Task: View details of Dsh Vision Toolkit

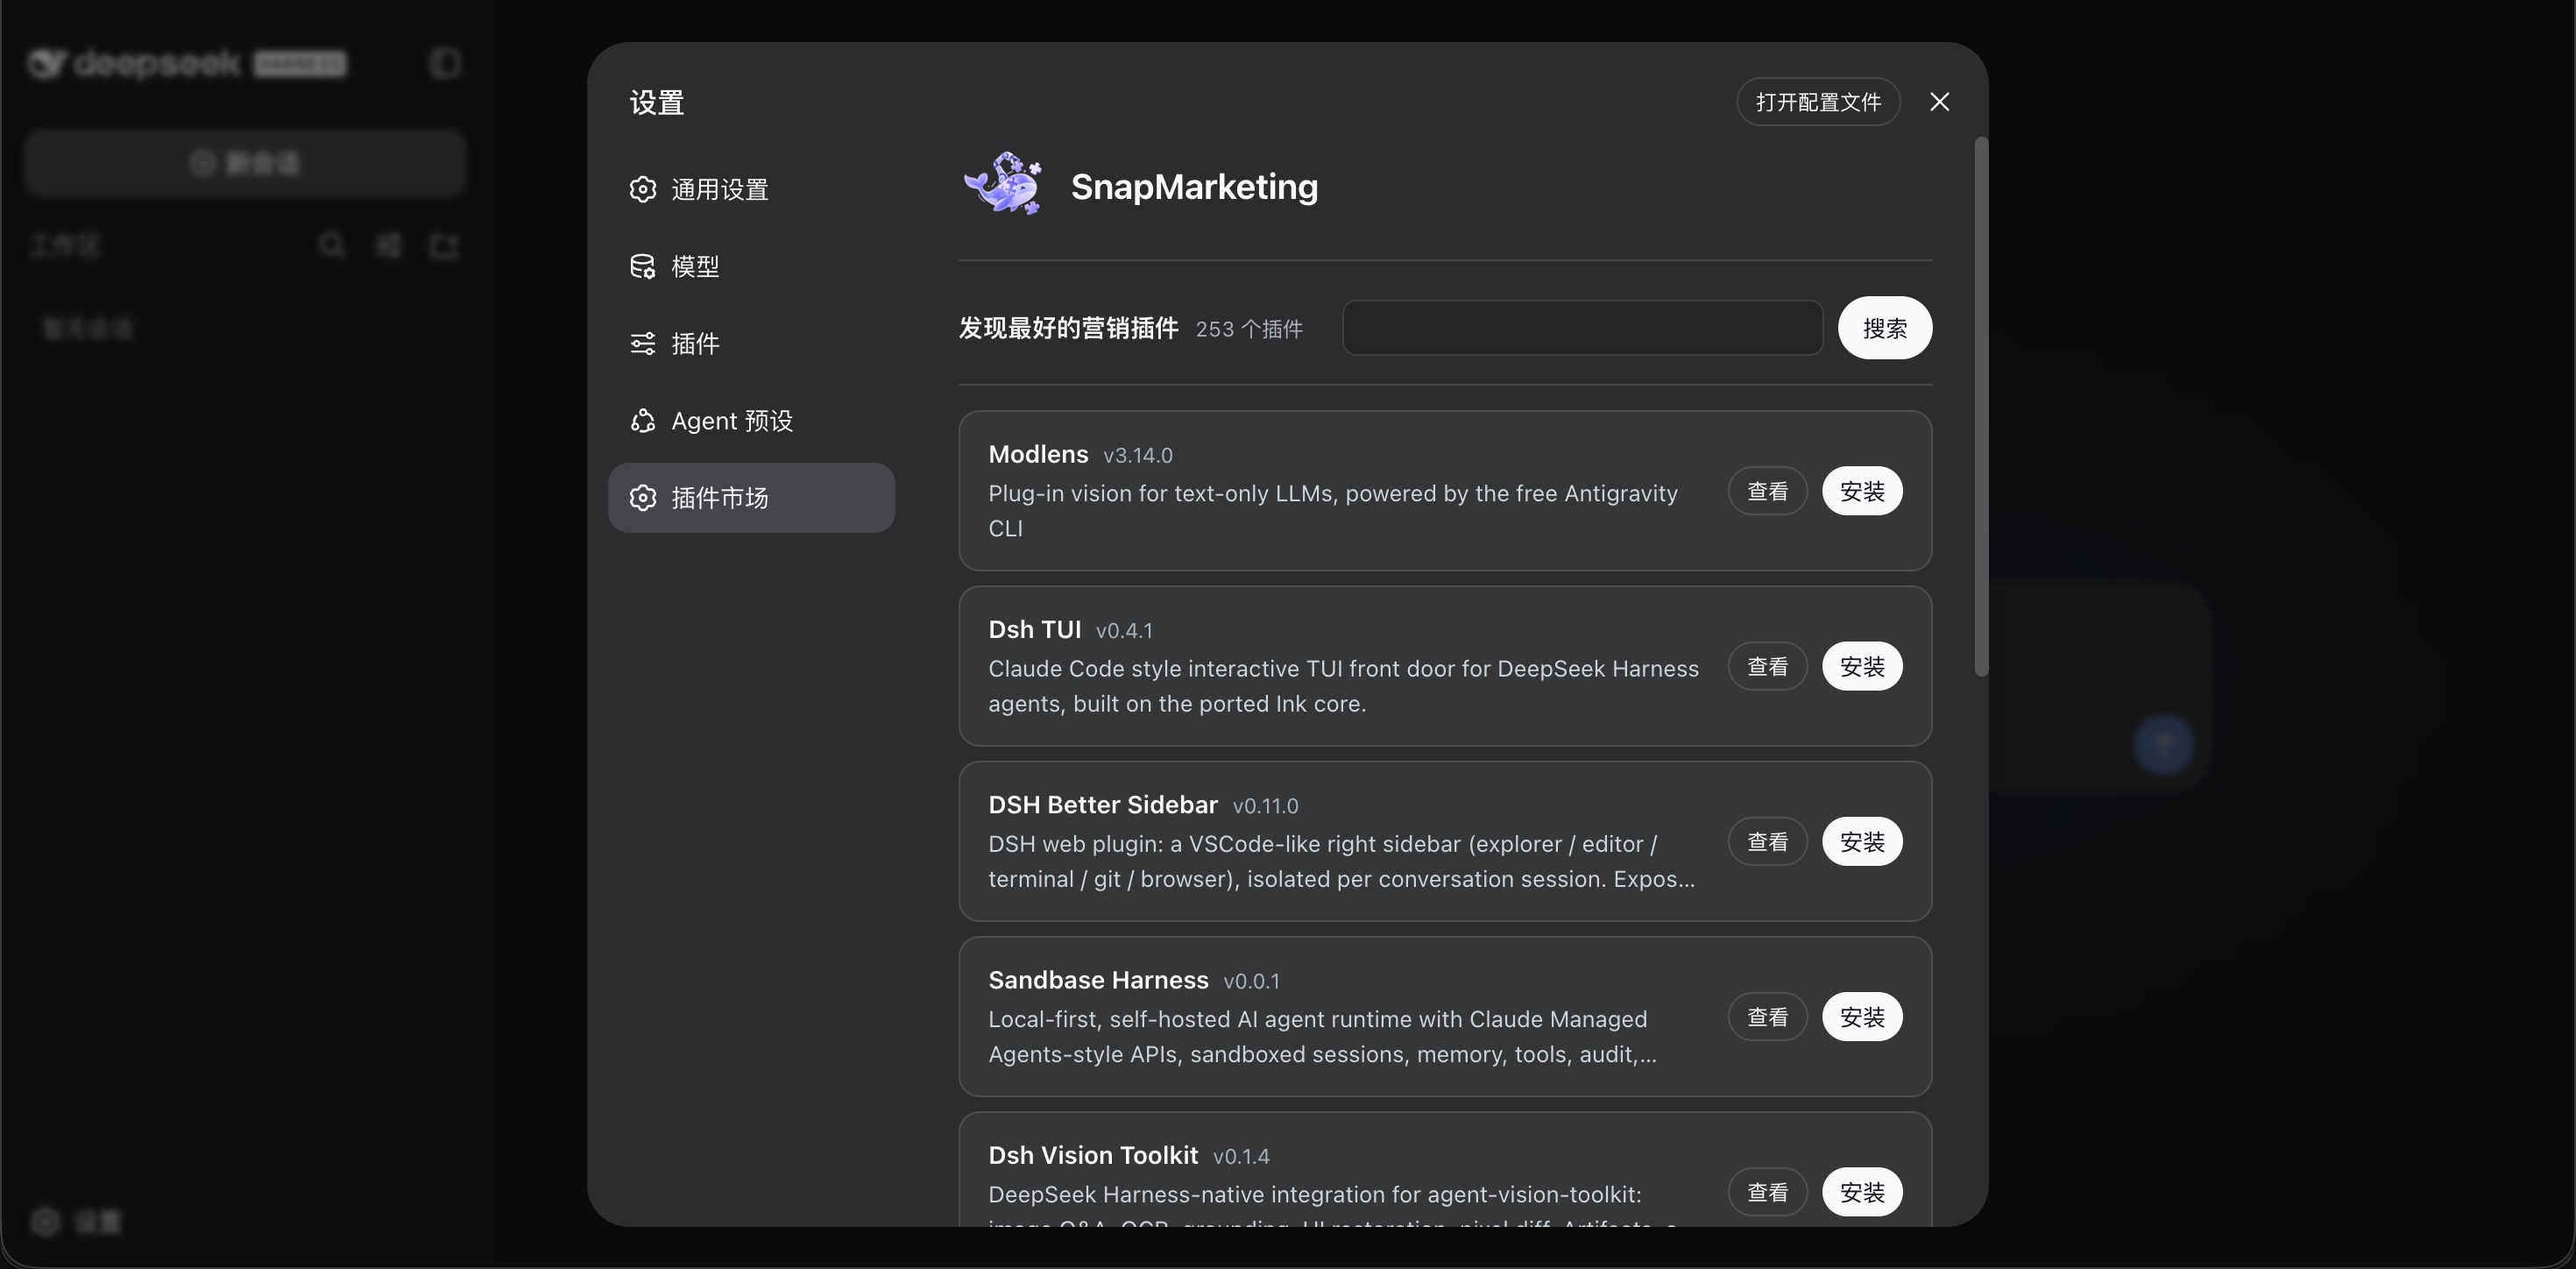Action: (x=1767, y=1192)
